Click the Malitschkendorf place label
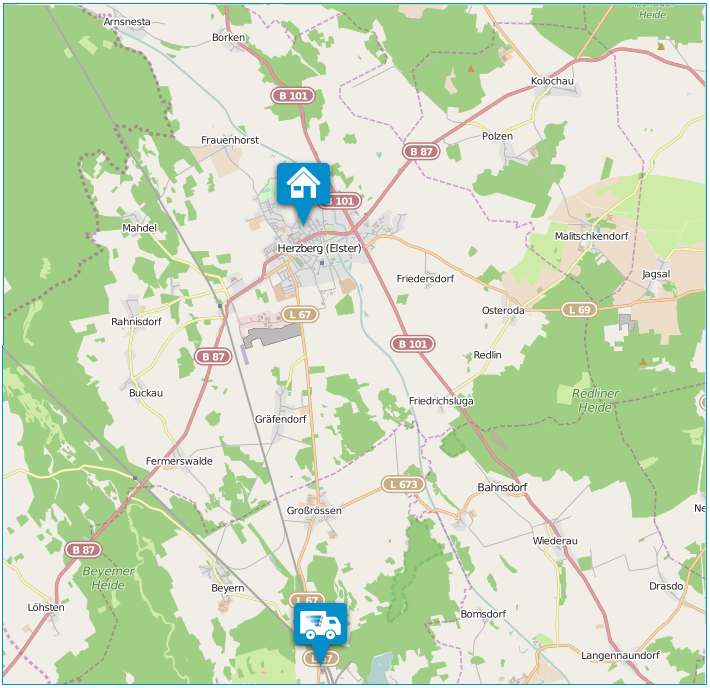 (591, 236)
